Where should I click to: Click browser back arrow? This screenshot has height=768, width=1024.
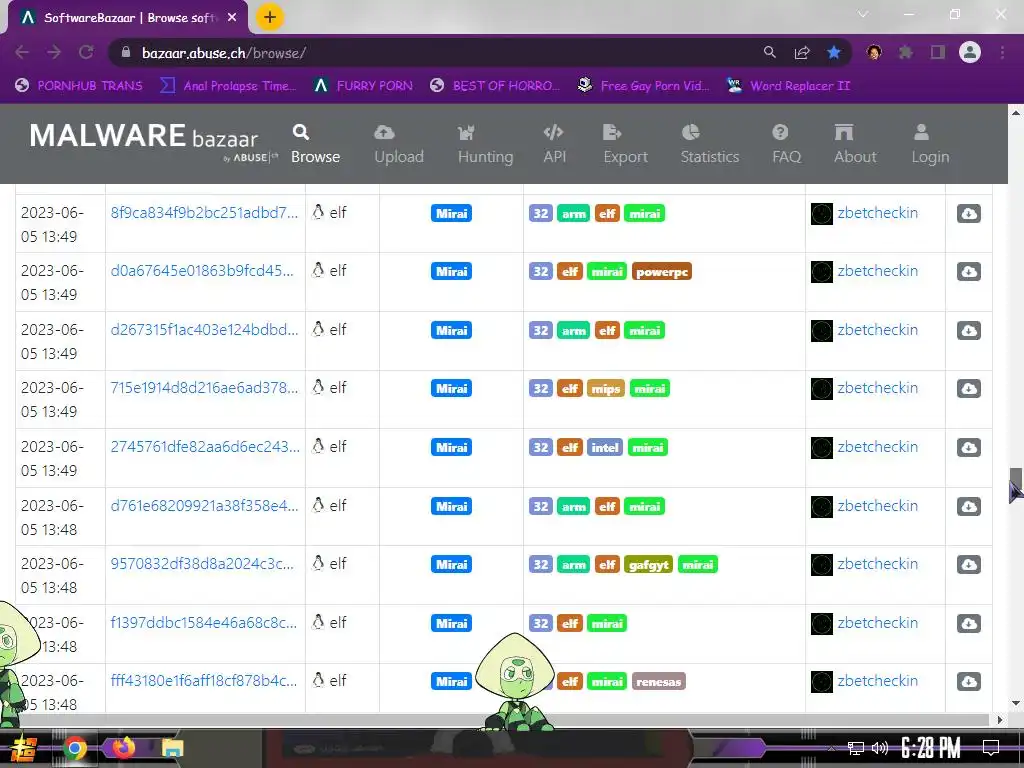pos(22,52)
